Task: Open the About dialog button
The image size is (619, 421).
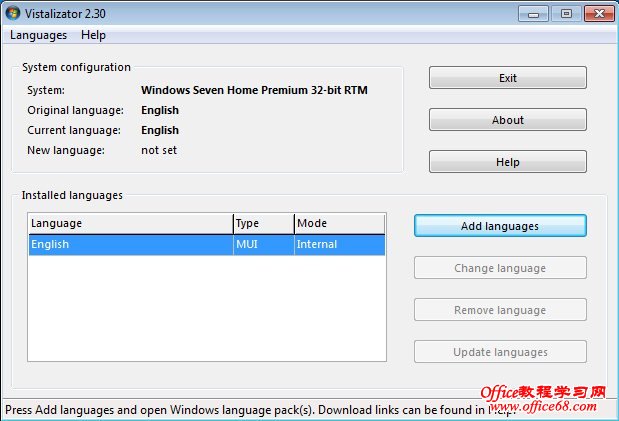Action: (x=508, y=120)
